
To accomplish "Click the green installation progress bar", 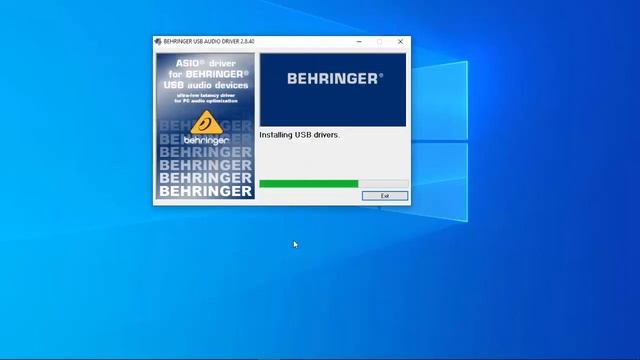I will (333, 184).
